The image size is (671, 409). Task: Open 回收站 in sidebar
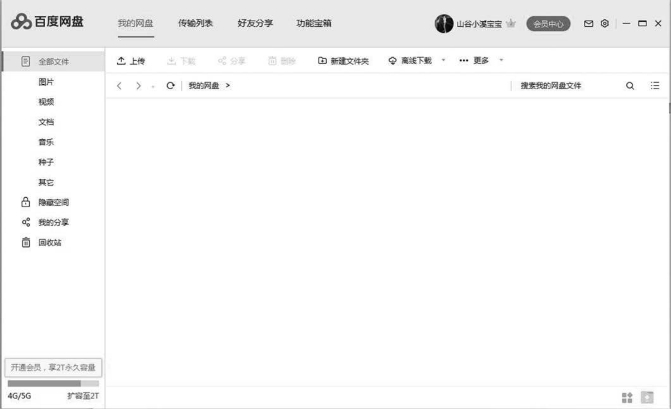coord(50,243)
